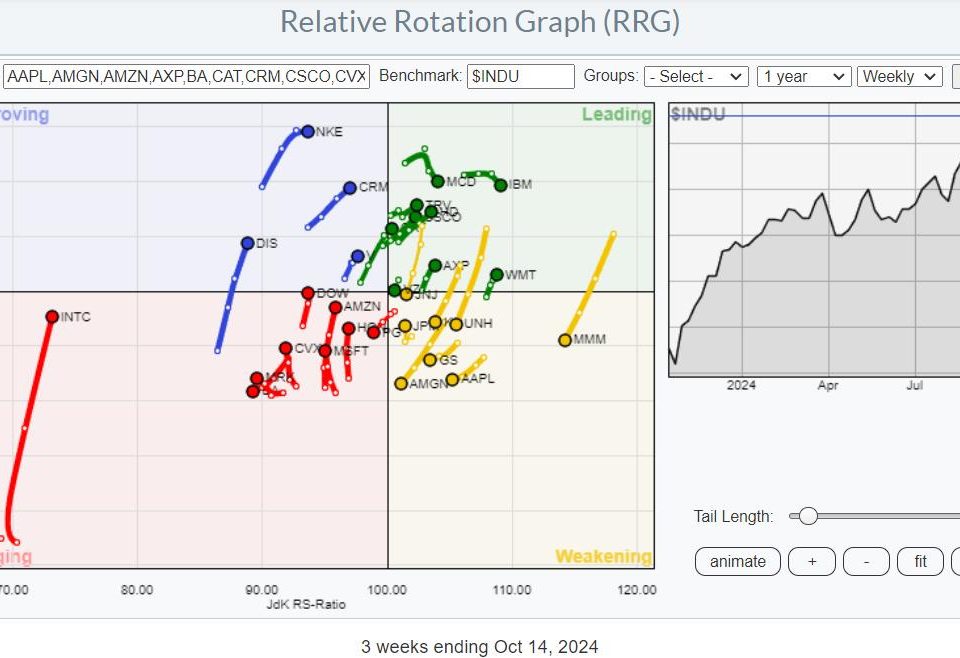Select the IBM green data point

point(501,185)
